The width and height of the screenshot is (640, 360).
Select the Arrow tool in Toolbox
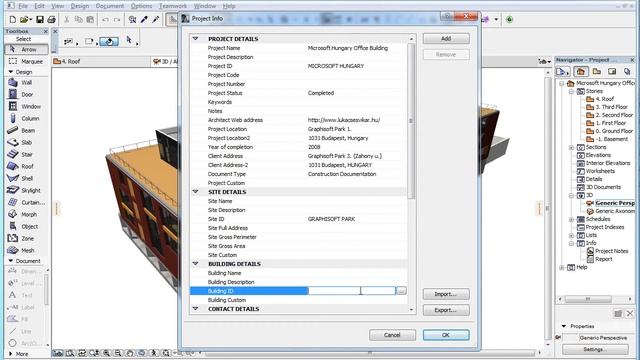pos(26,49)
